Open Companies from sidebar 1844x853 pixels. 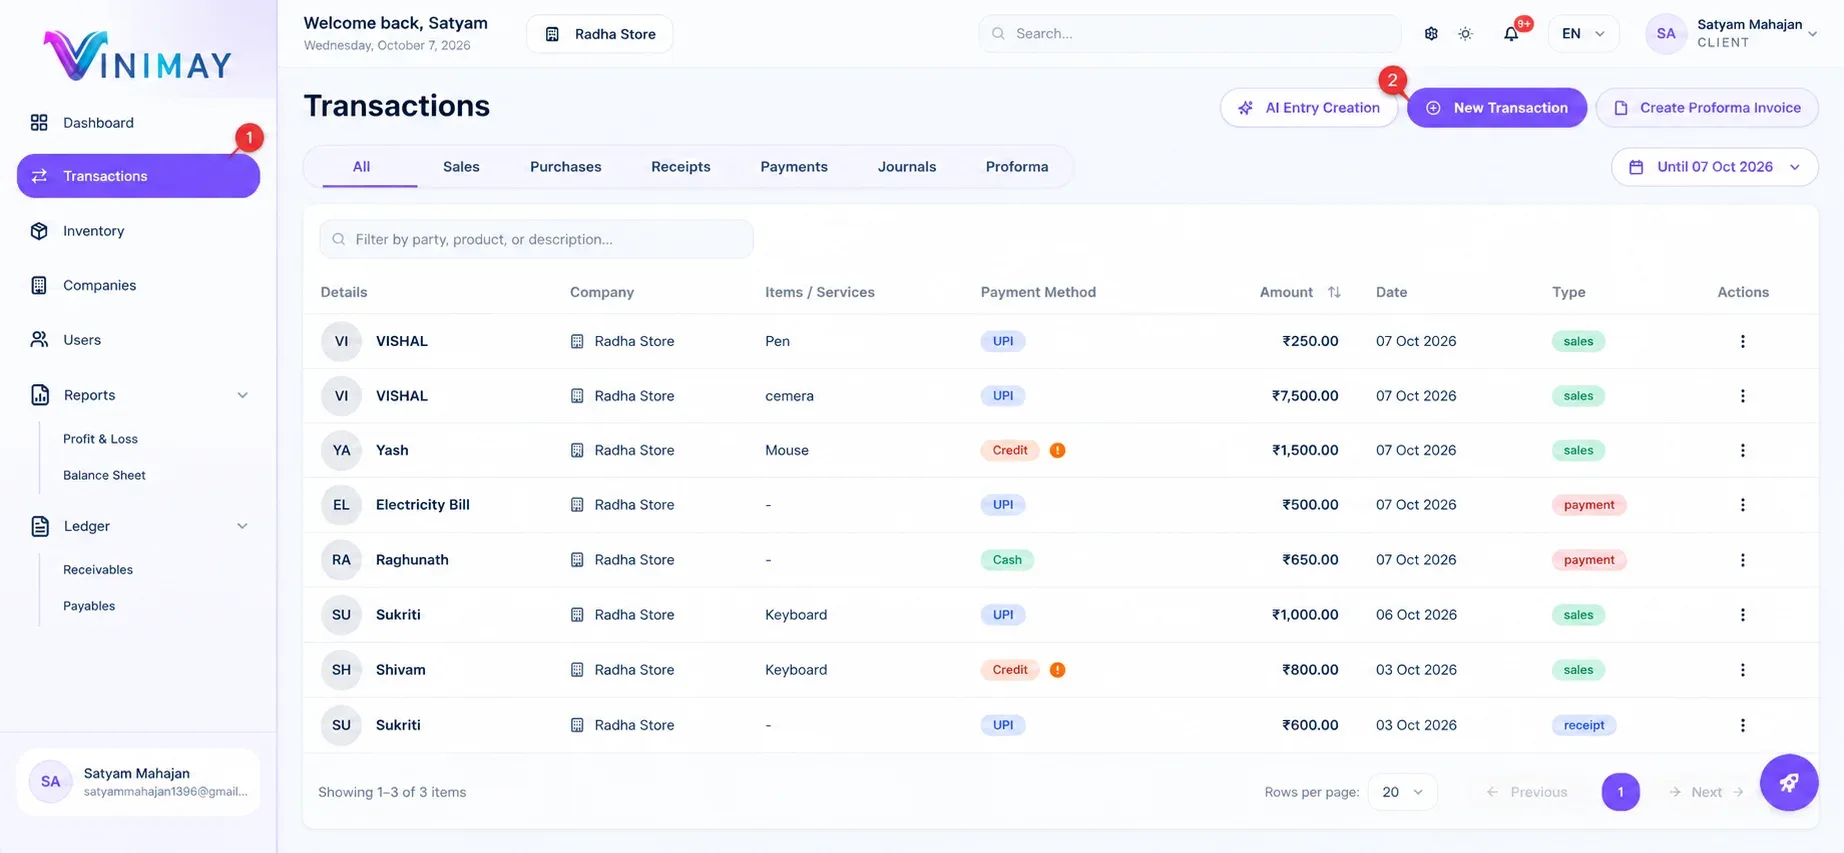coord(138,285)
